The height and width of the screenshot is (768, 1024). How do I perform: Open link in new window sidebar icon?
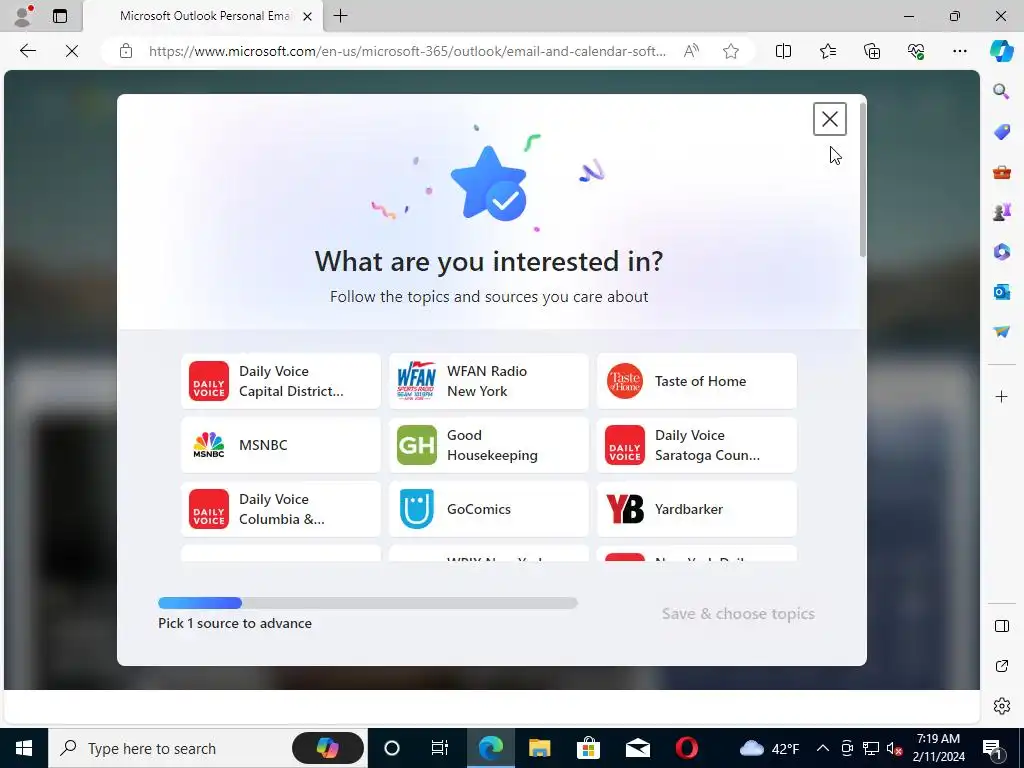1001,666
